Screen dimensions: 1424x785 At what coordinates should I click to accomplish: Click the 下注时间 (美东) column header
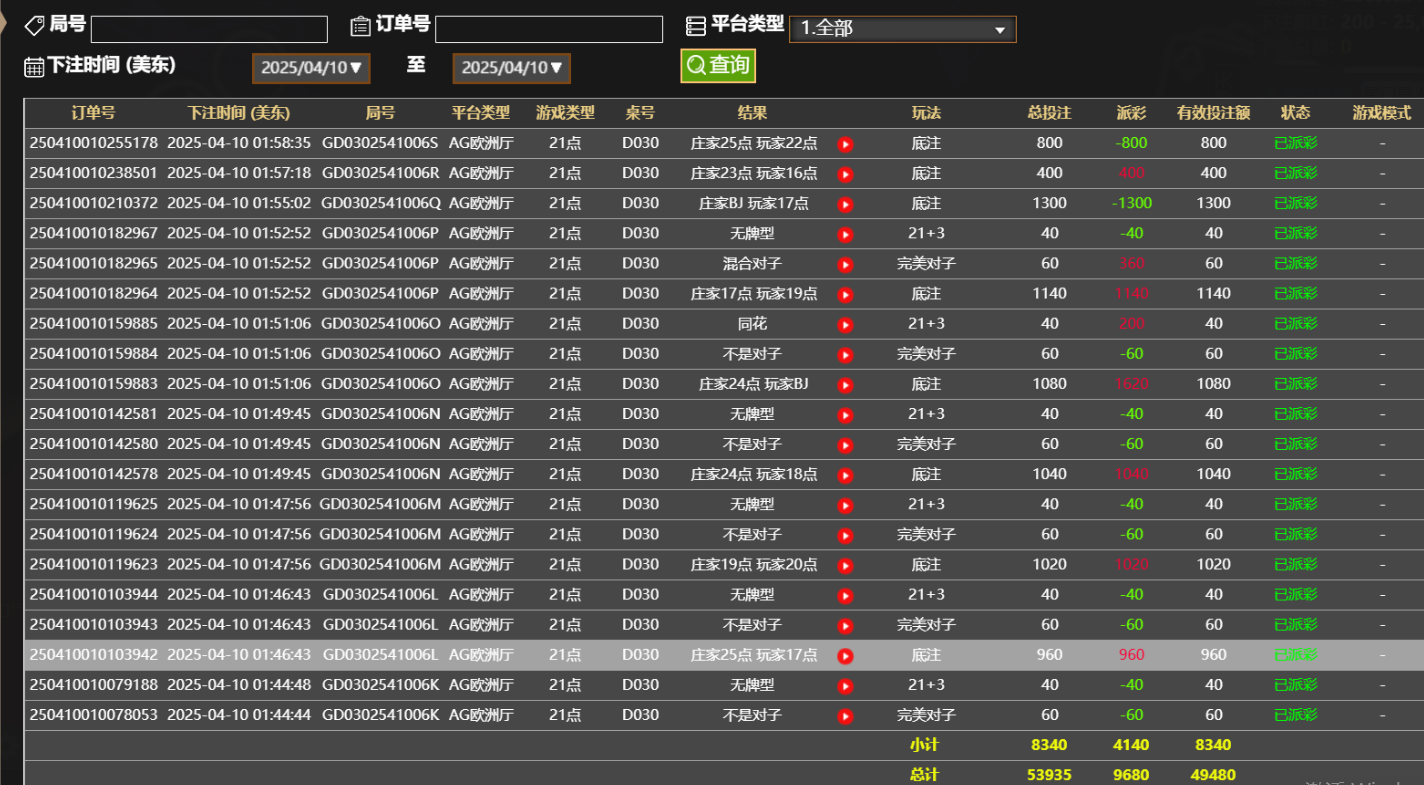239,113
